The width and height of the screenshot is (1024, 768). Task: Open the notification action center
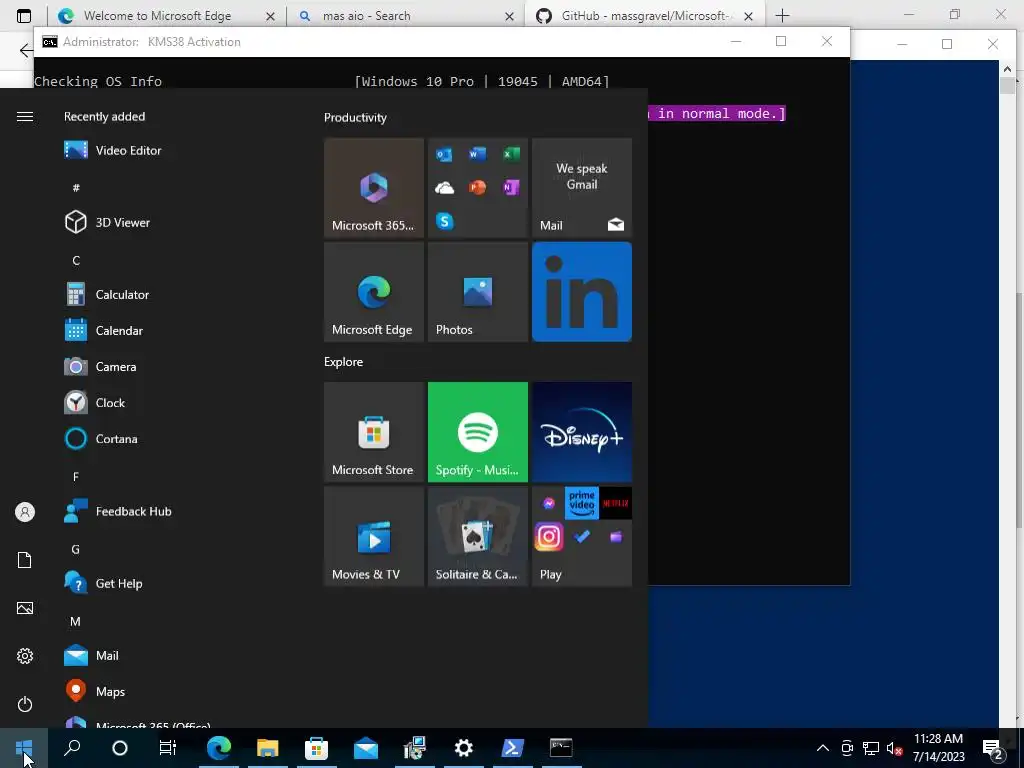pos(993,748)
